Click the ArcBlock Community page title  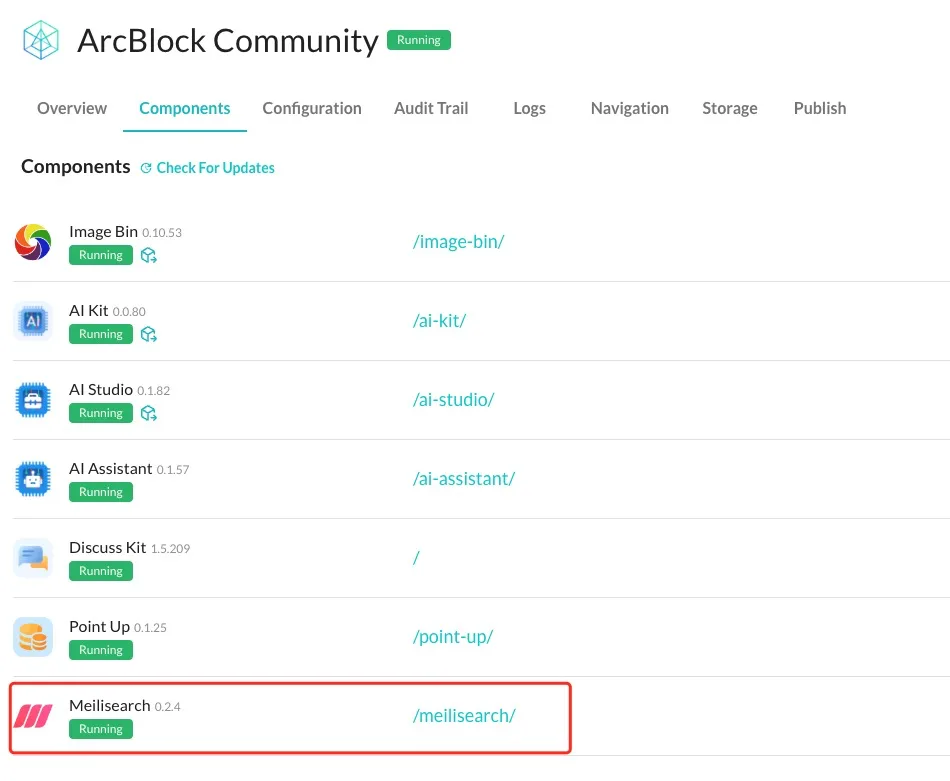(x=228, y=41)
